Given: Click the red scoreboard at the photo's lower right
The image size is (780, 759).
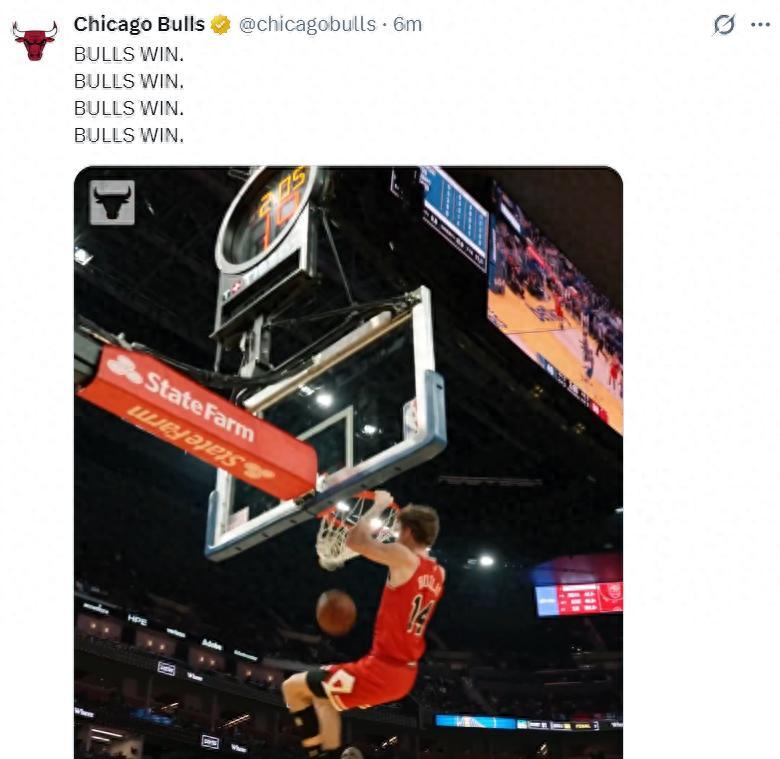Looking at the screenshot, I should point(580,598).
